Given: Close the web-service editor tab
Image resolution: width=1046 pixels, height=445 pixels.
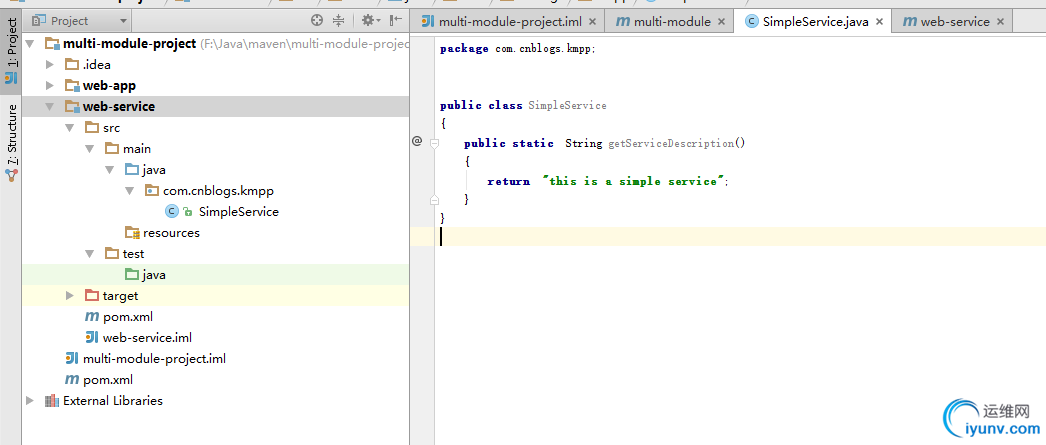Looking at the screenshot, I should click(1000, 21).
